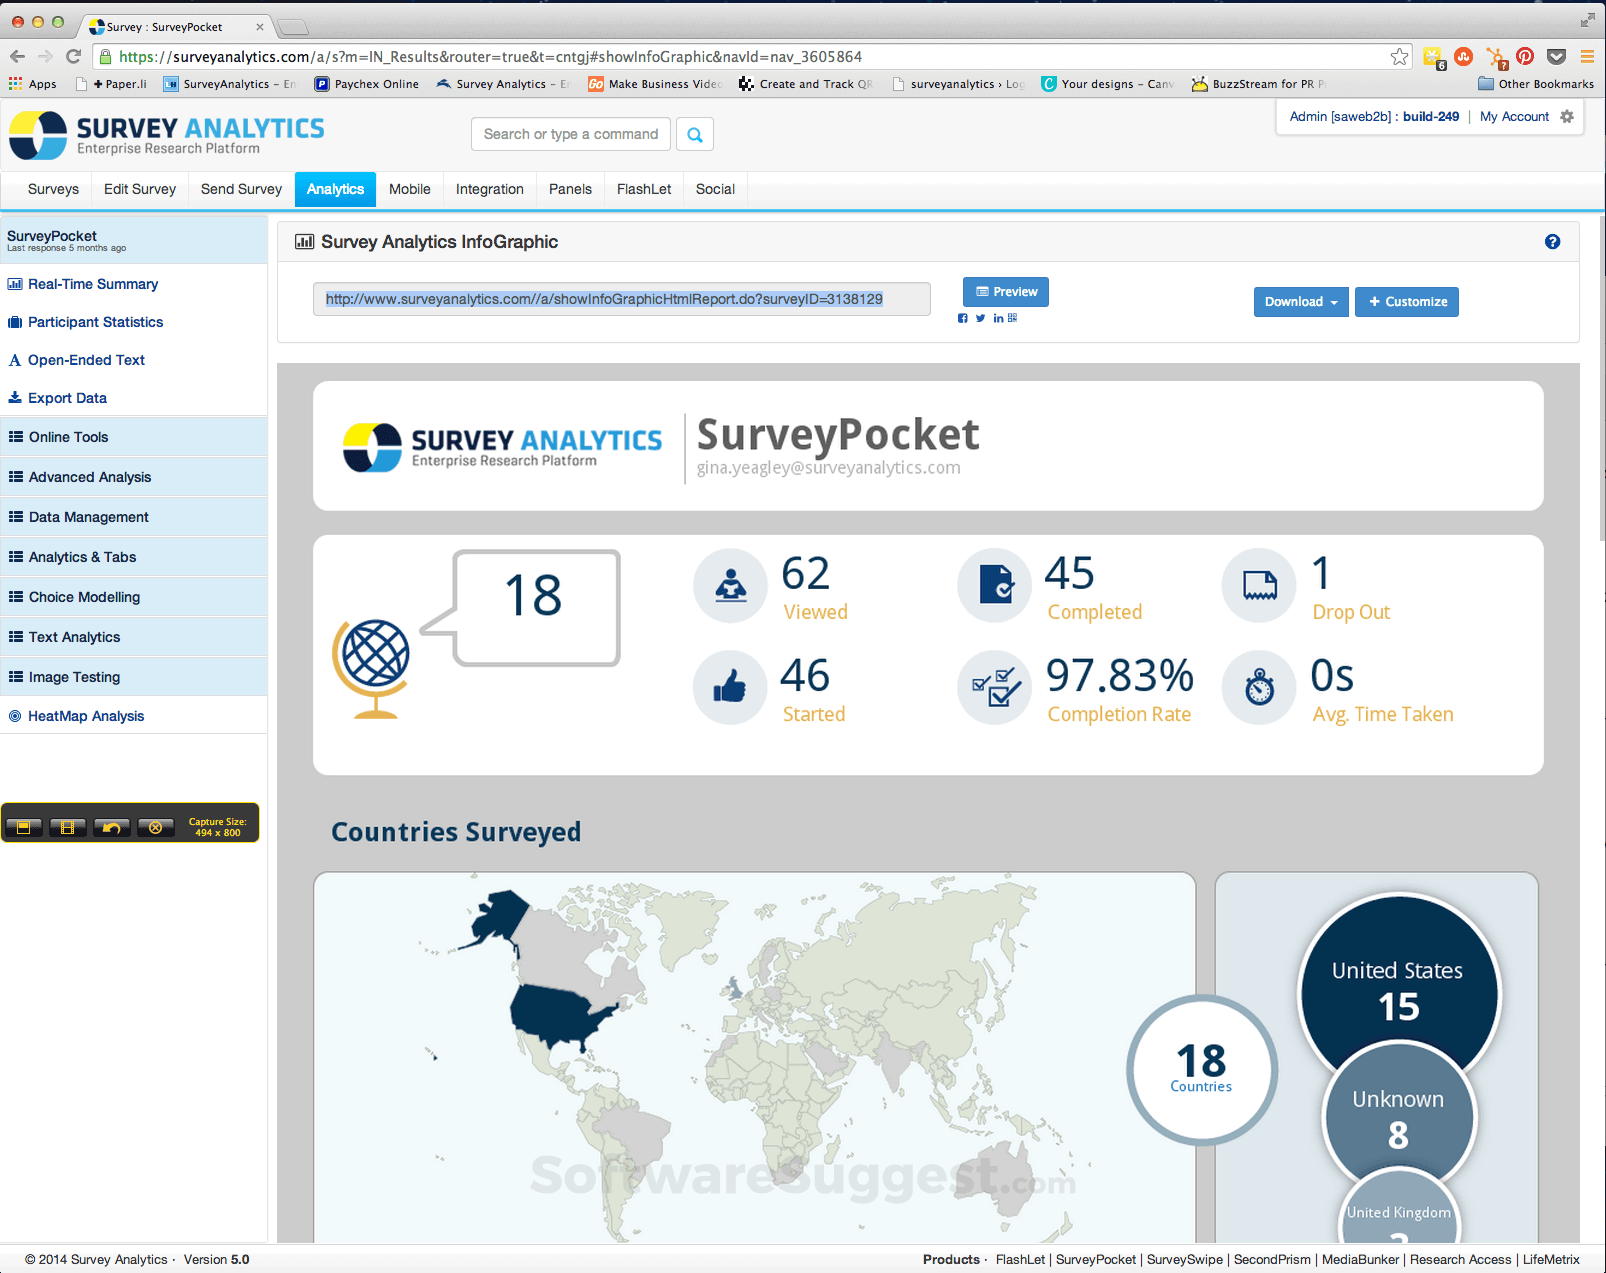
Task: Click the Preview button
Action: click(1005, 291)
